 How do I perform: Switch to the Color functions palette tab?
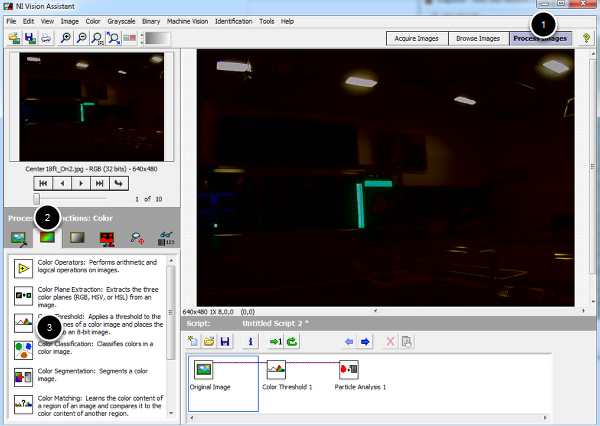click(46, 238)
